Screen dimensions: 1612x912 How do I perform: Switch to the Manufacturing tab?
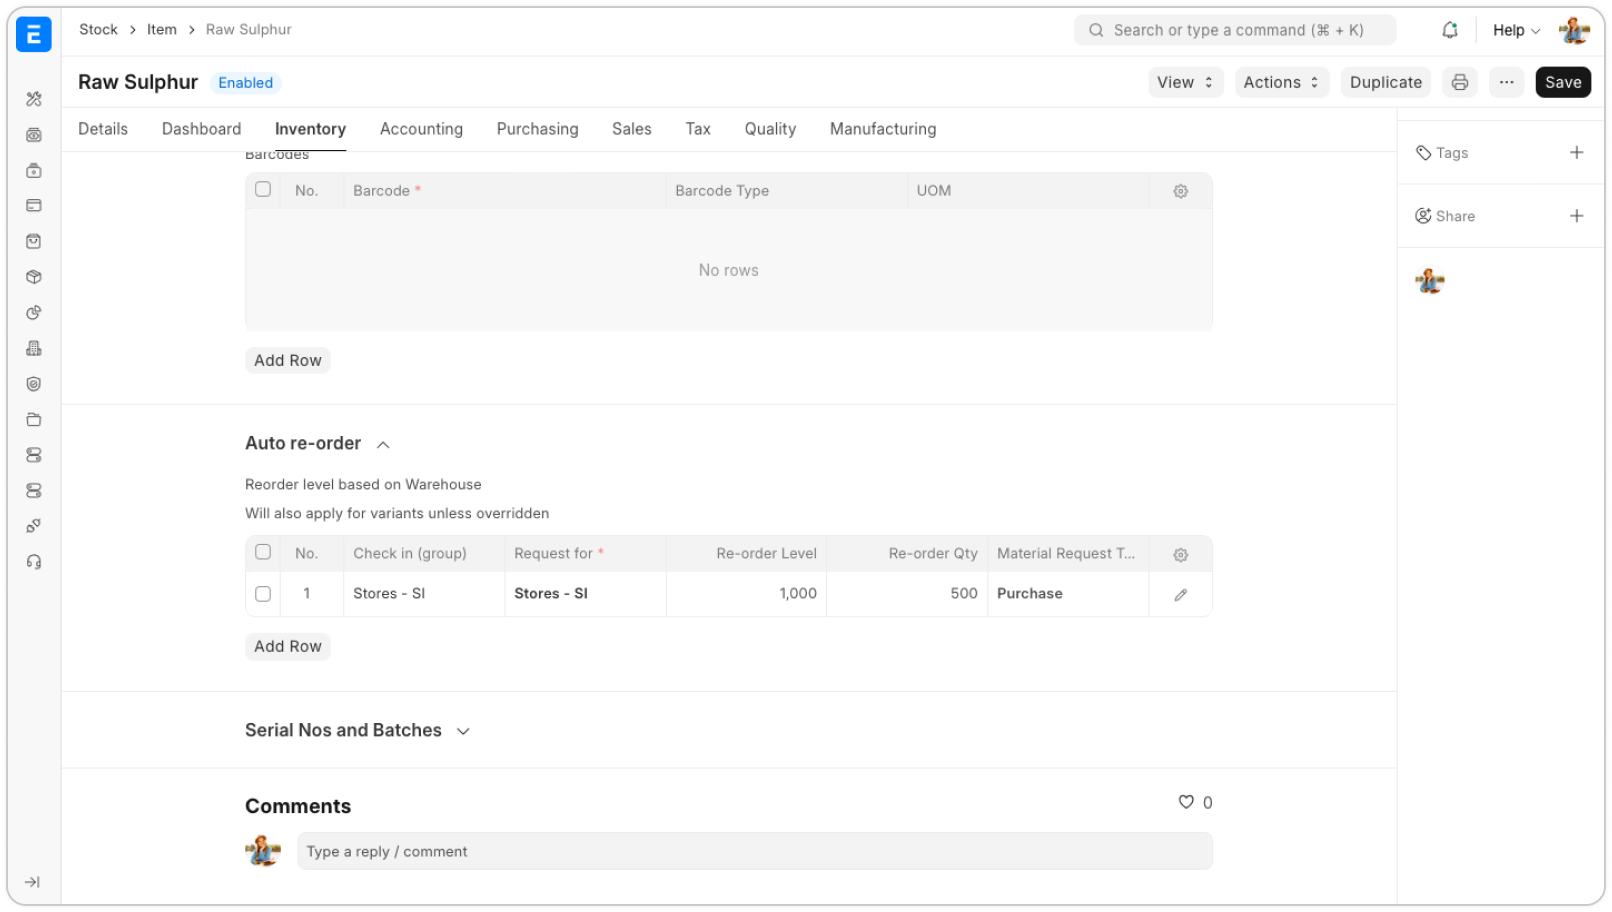883,129
